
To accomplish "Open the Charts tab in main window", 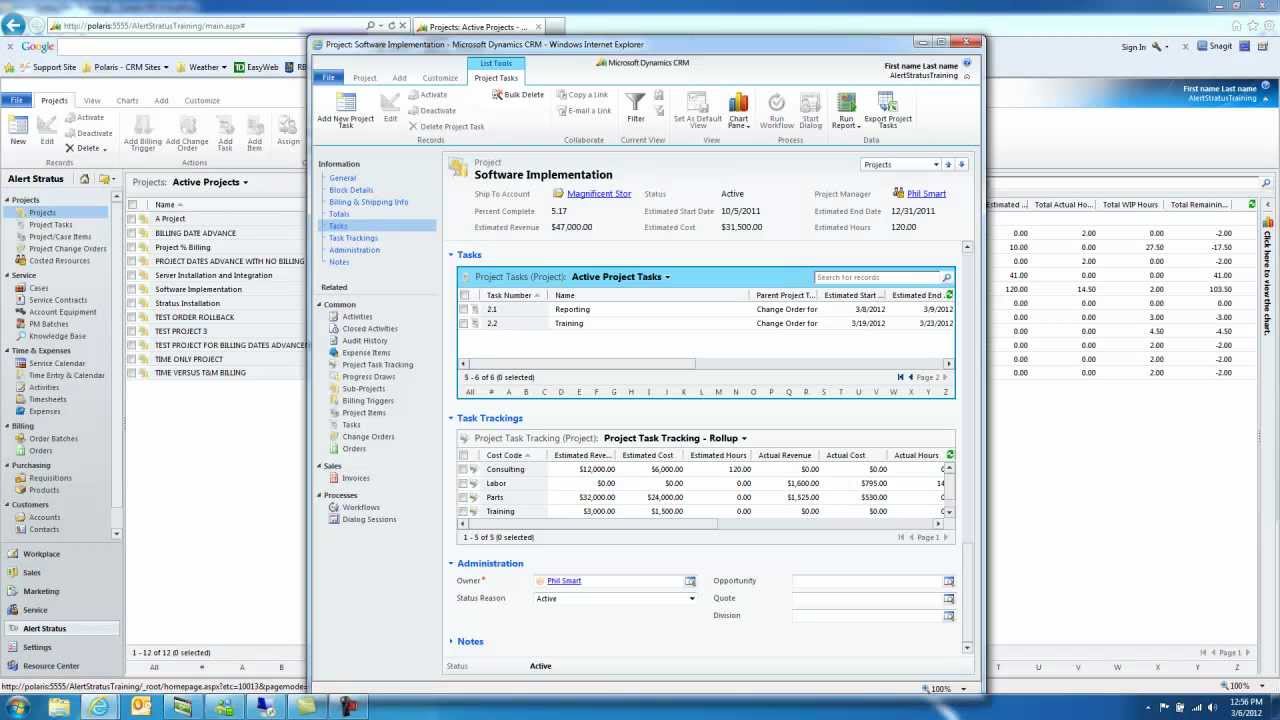I will (x=127, y=100).
